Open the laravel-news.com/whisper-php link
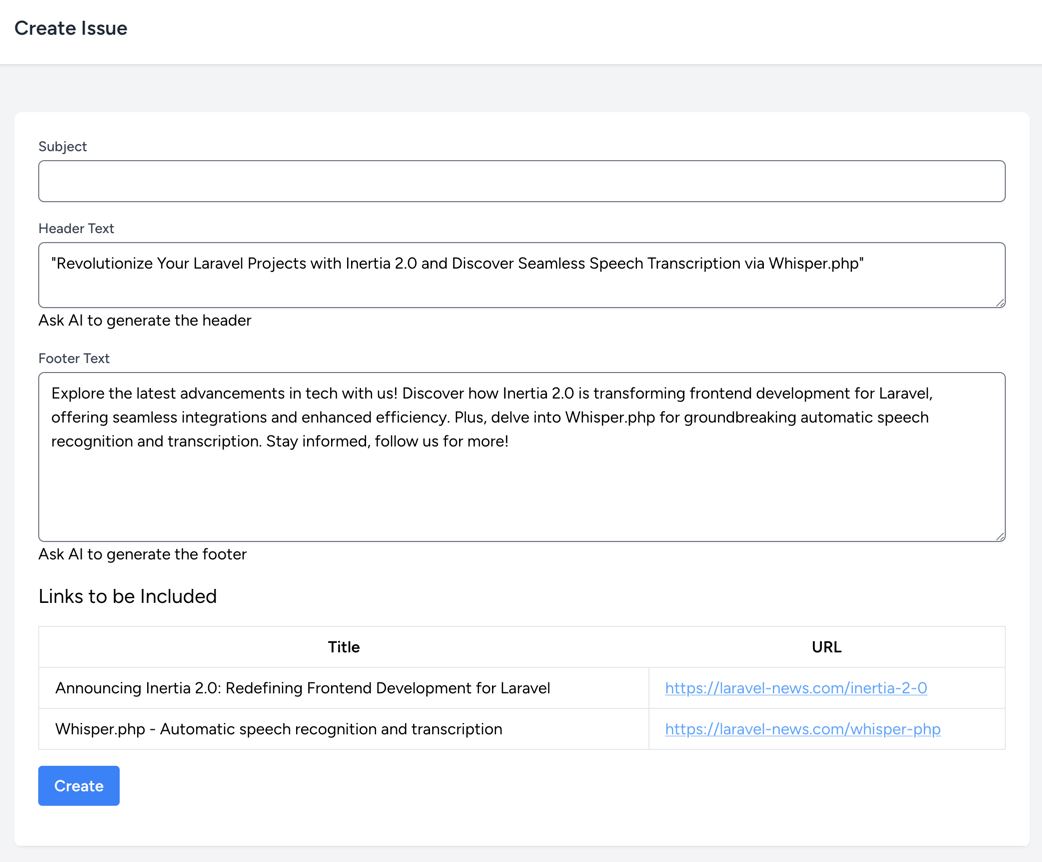The image size is (1042, 862). point(803,729)
